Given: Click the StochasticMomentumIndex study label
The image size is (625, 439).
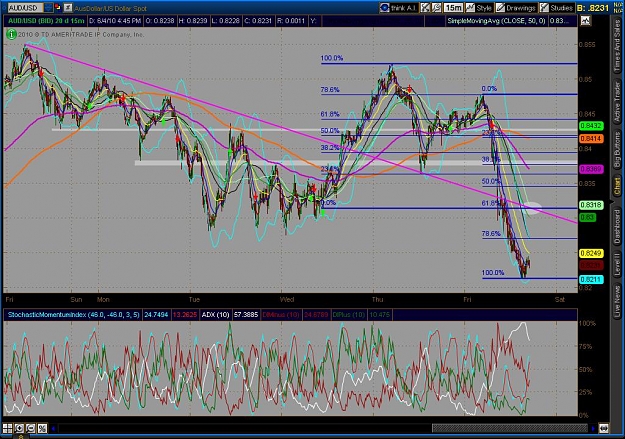Looking at the screenshot, I should pyautogui.click(x=74, y=315).
